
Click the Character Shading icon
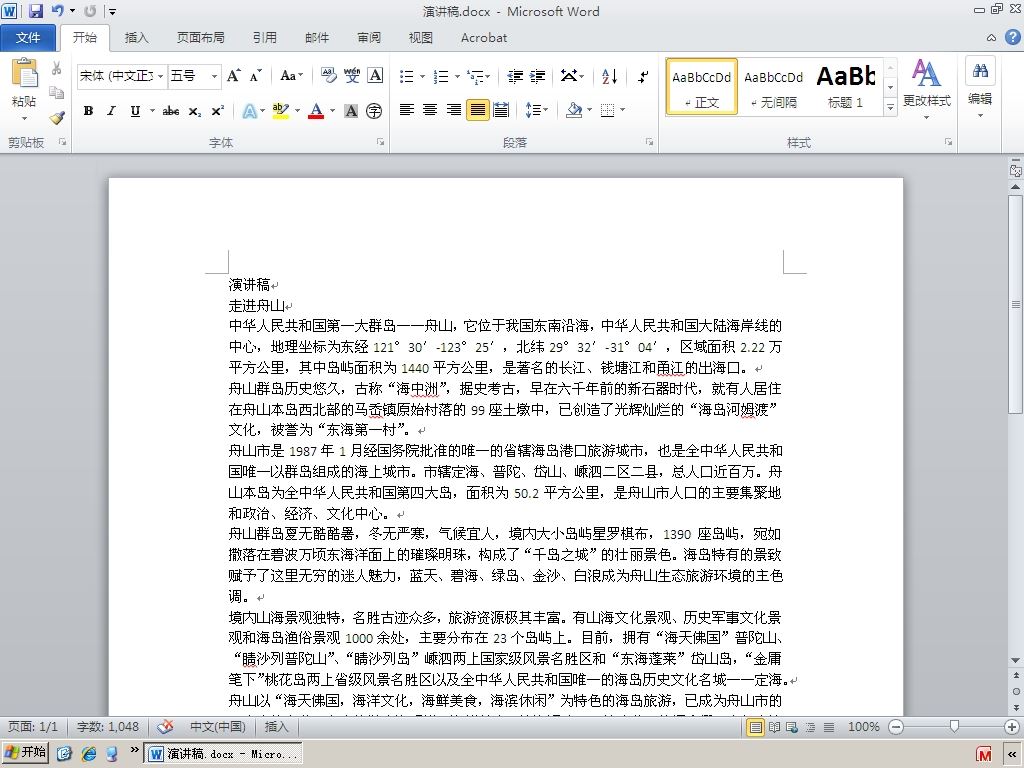[351, 111]
